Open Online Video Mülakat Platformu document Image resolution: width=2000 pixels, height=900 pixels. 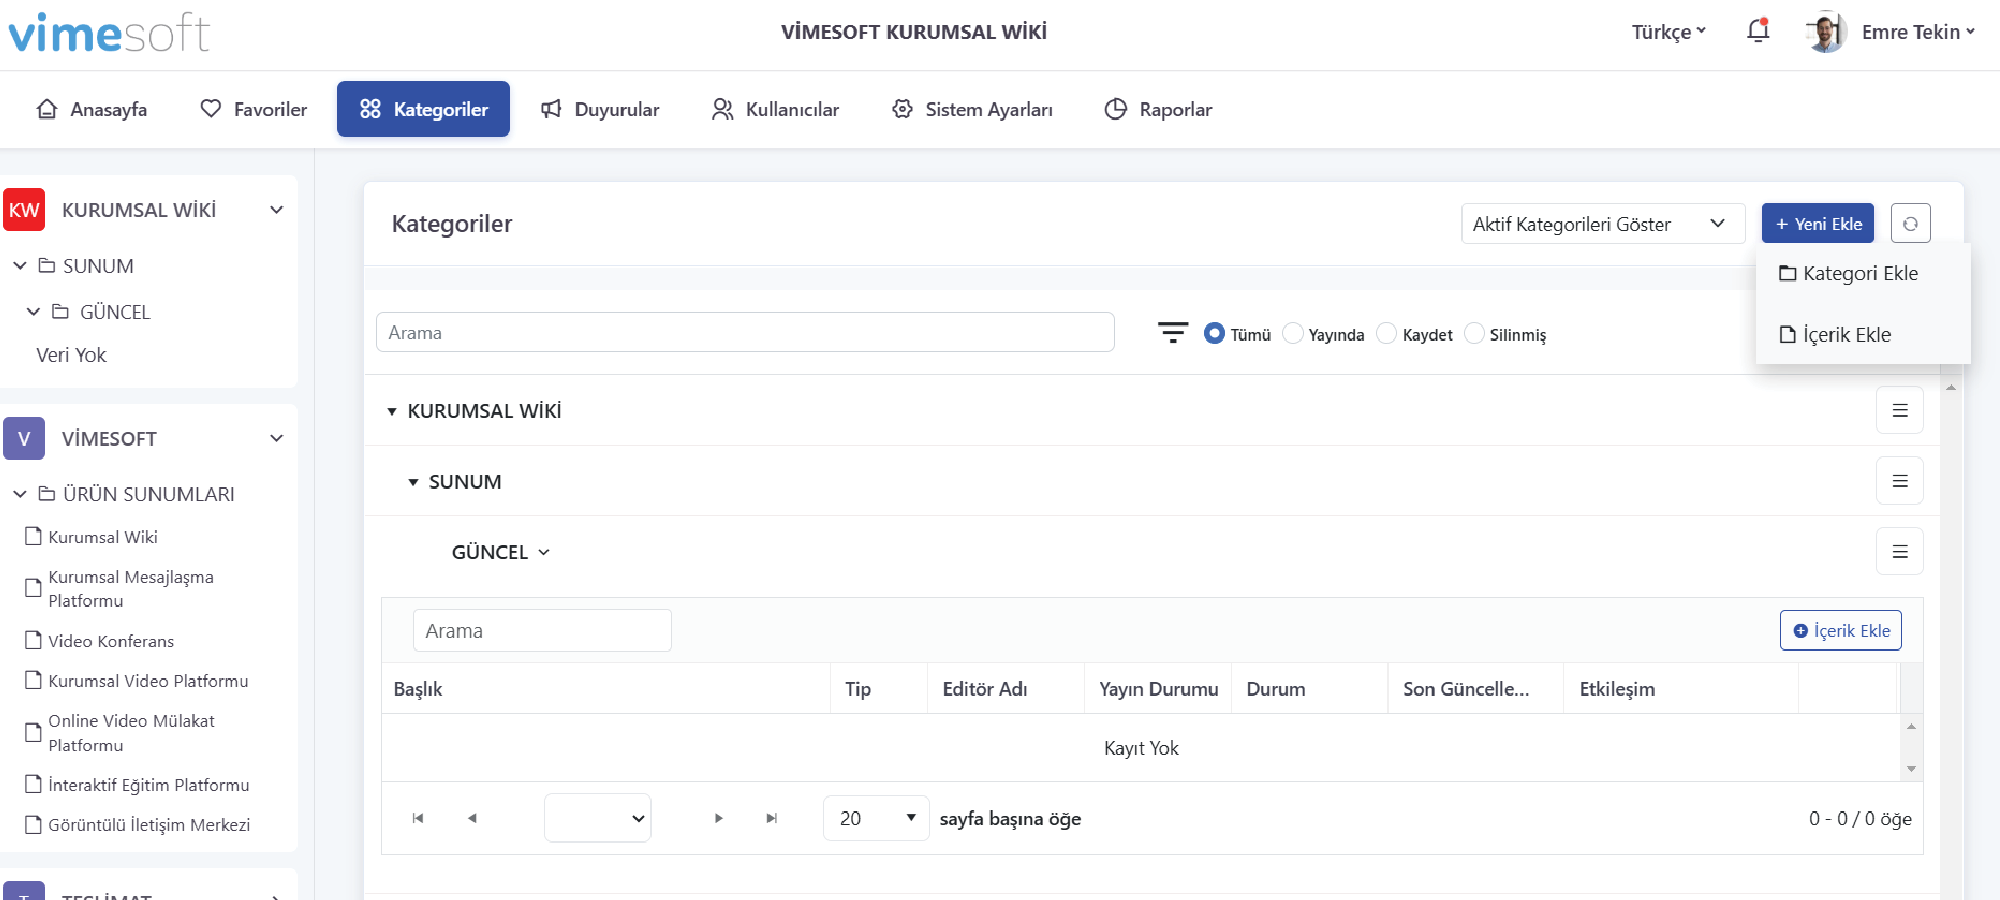[120, 733]
